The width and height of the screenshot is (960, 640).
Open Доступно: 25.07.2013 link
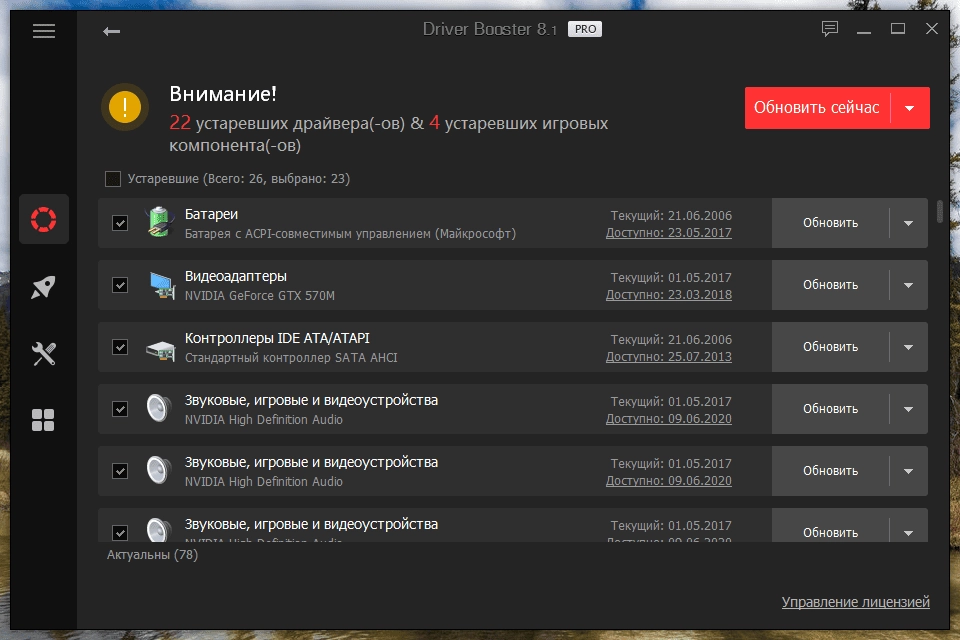coord(669,356)
